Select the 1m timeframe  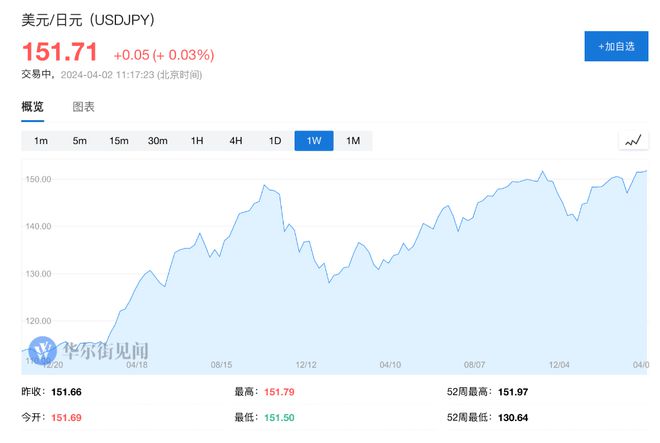(x=41, y=141)
